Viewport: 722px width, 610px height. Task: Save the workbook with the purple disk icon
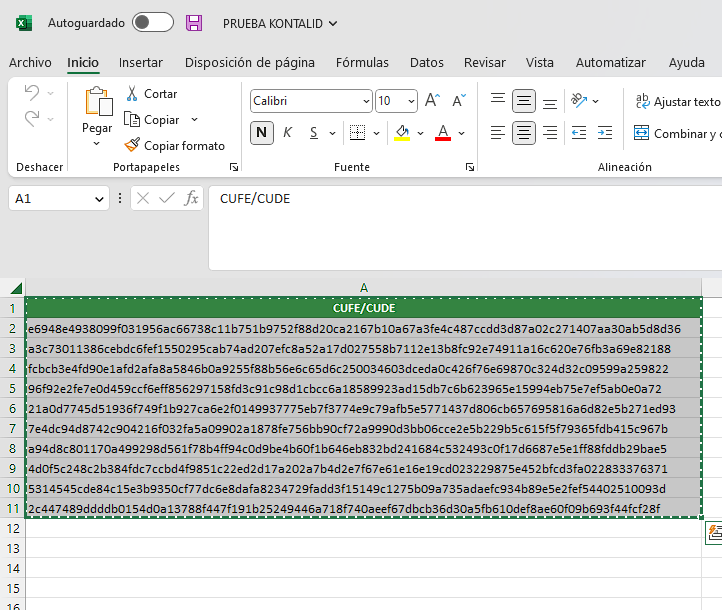194,23
